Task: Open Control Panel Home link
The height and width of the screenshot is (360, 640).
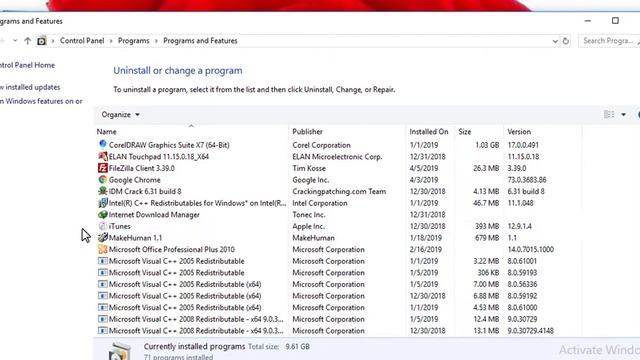Action: click(x=27, y=65)
